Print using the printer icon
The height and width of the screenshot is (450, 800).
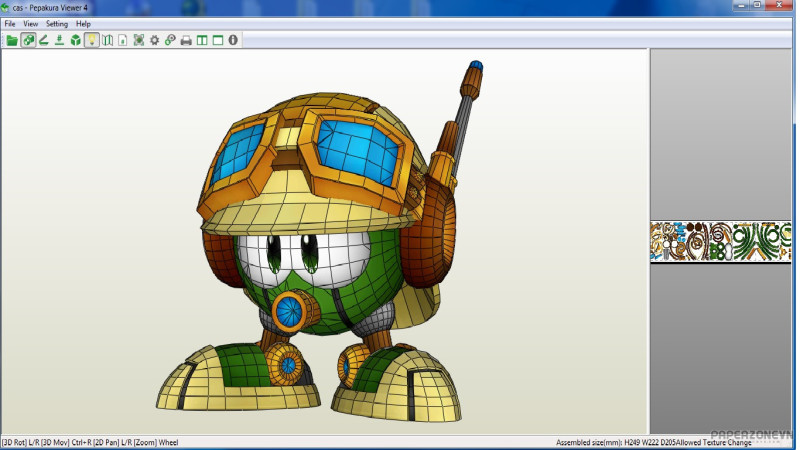pyautogui.click(x=186, y=40)
